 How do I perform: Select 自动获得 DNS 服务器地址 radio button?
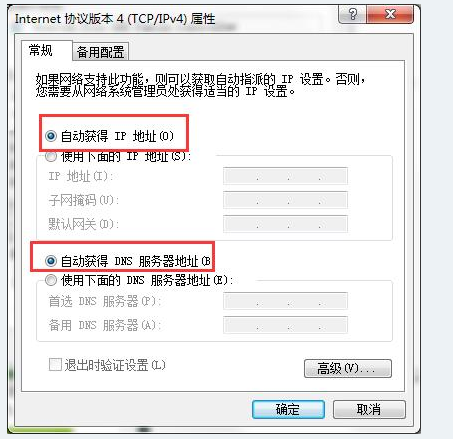click(51, 261)
